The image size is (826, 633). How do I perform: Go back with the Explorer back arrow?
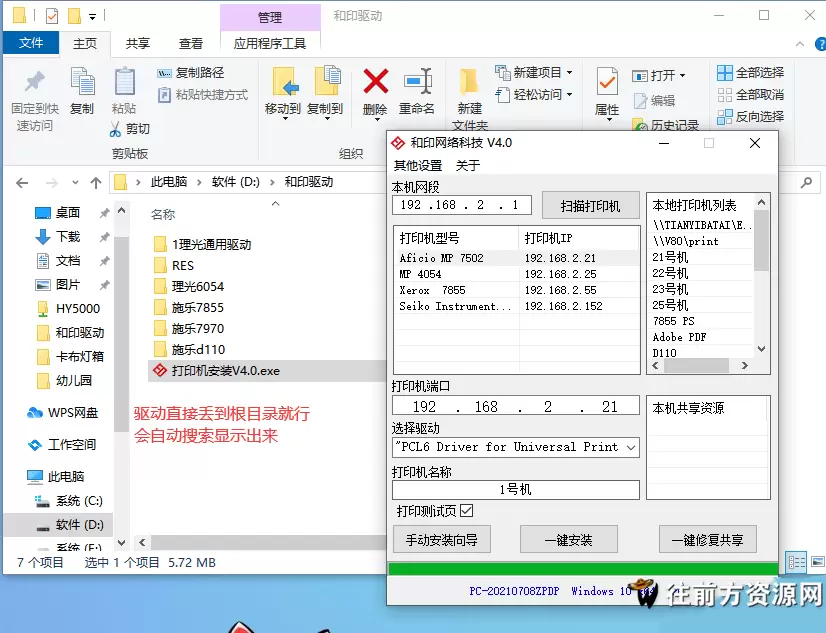[22, 183]
